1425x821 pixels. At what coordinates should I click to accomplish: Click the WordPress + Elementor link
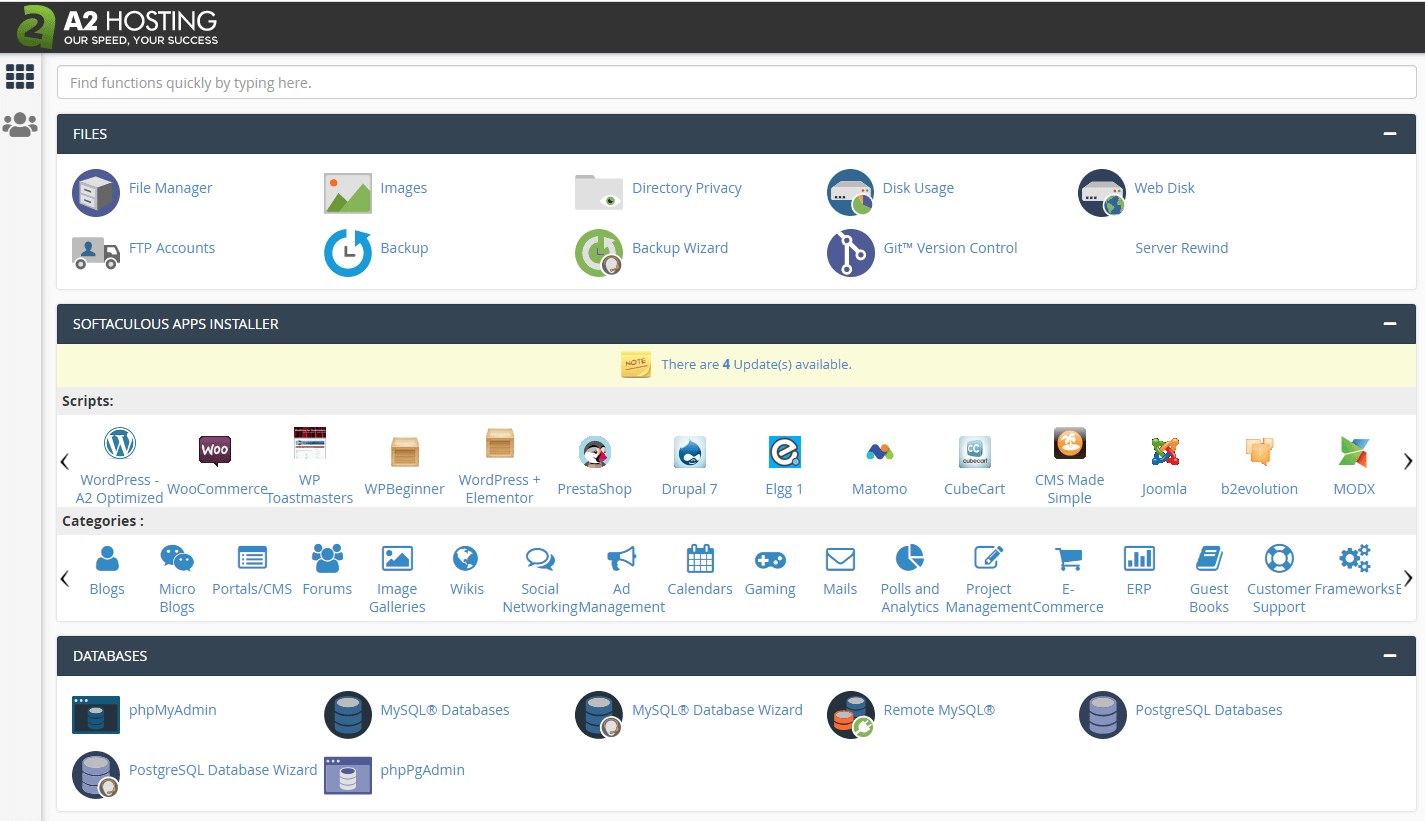point(499,489)
